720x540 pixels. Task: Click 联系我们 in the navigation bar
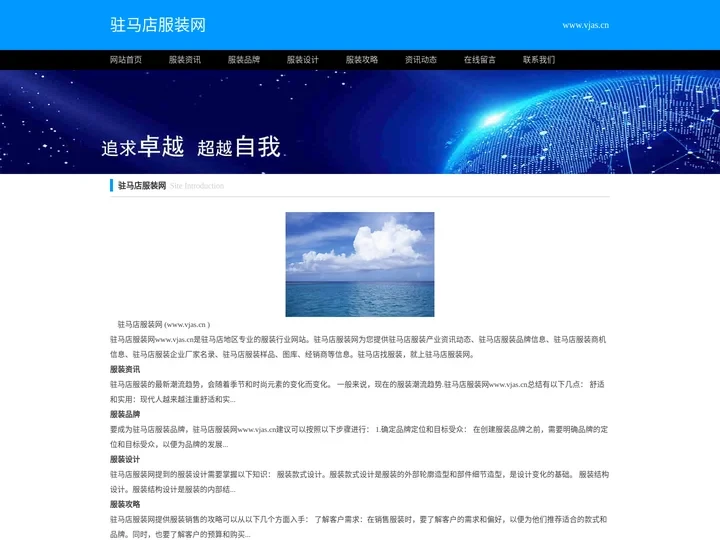click(x=539, y=60)
